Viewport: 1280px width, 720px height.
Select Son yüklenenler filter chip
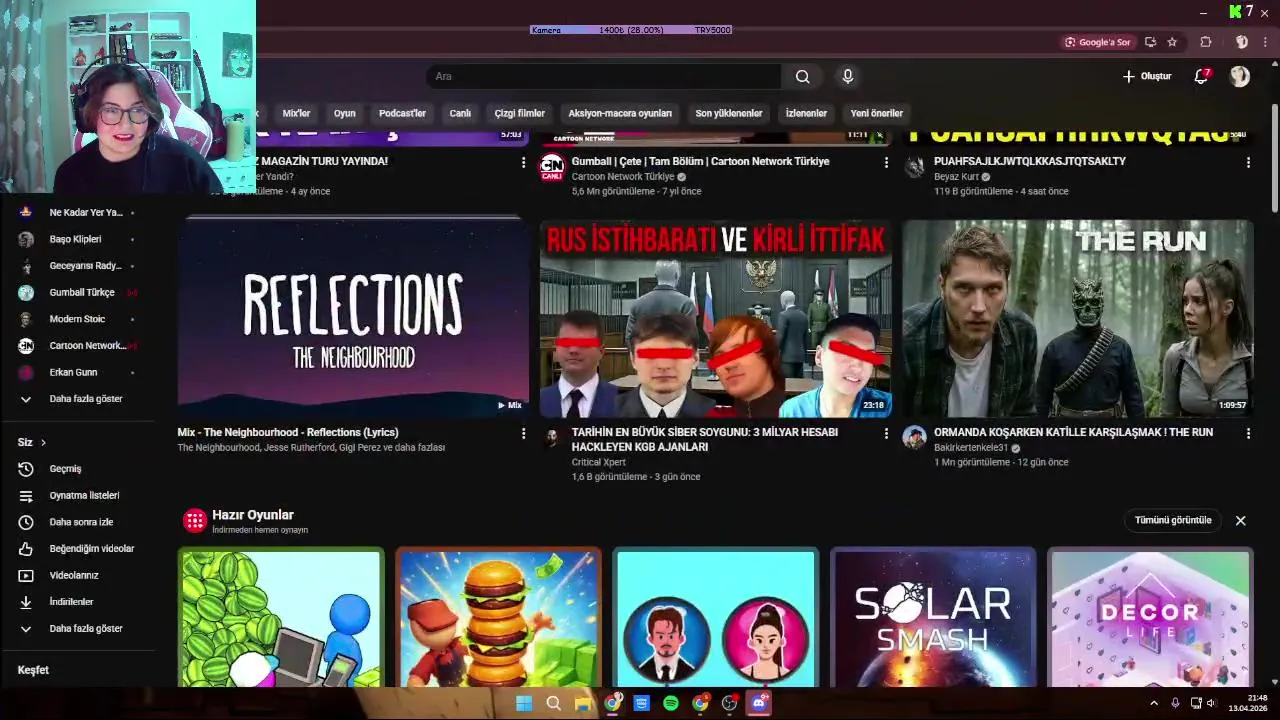(729, 114)
